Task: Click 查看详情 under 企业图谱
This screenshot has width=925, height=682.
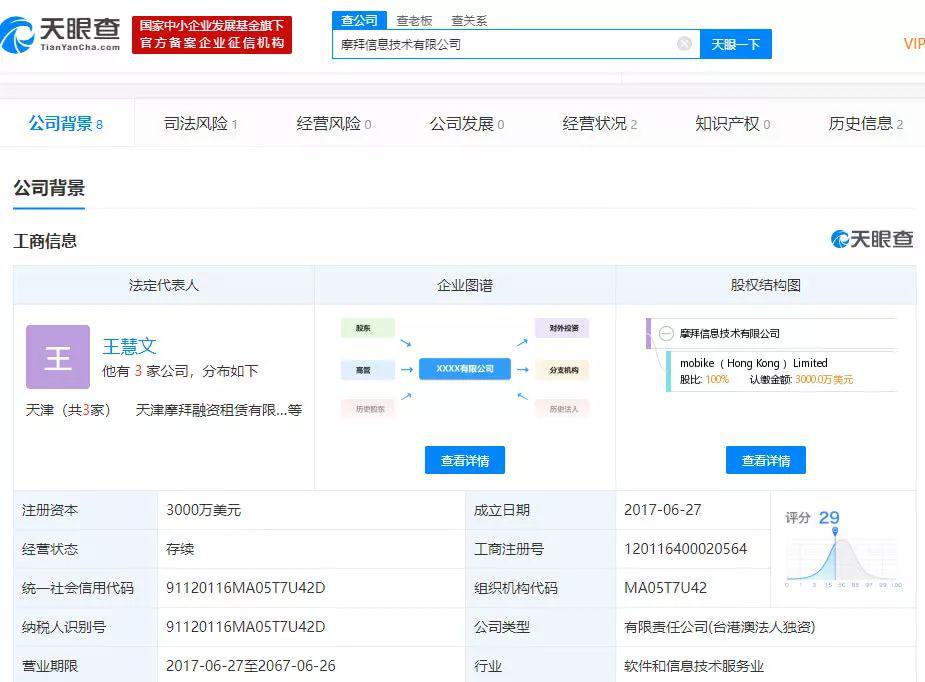Action: coord(465,460)
